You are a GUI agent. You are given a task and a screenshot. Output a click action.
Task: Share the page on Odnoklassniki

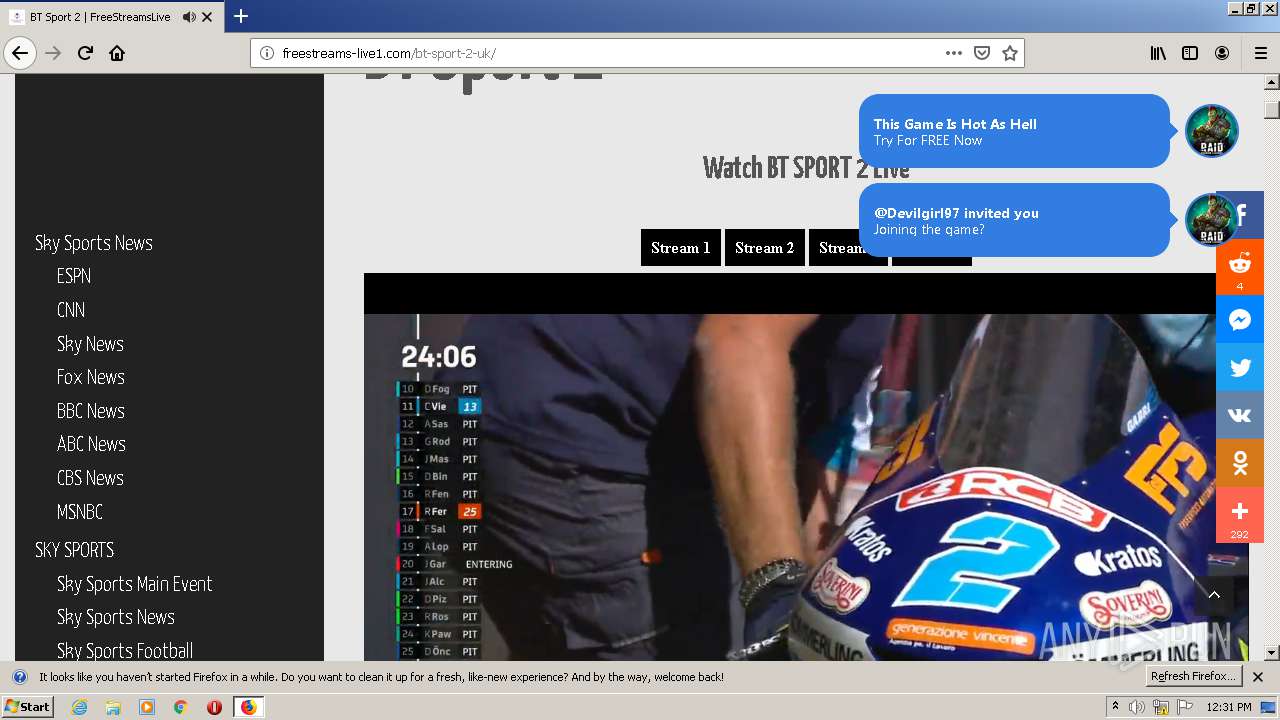[x=1240, y=464]
